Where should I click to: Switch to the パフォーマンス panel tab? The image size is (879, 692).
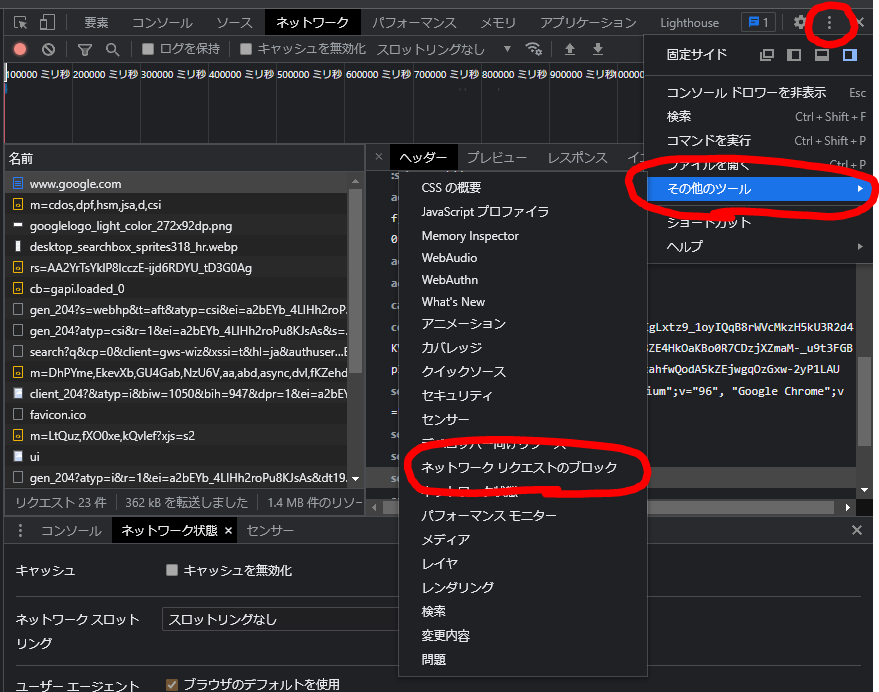click(x=414, y=22)
